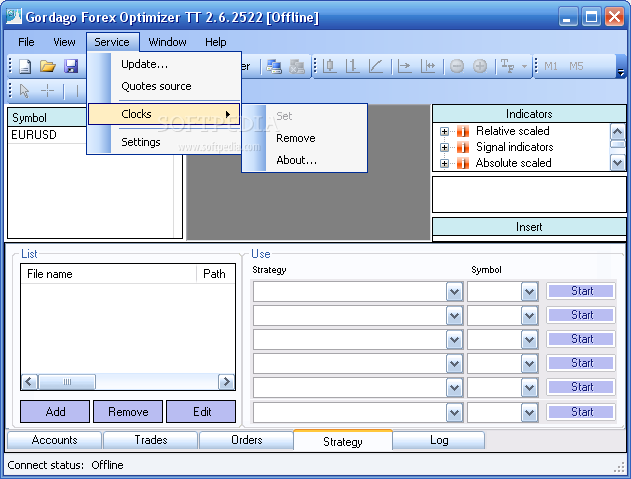
Task: Expand the Relative scaled tree node
Action: tap(444, 132)
